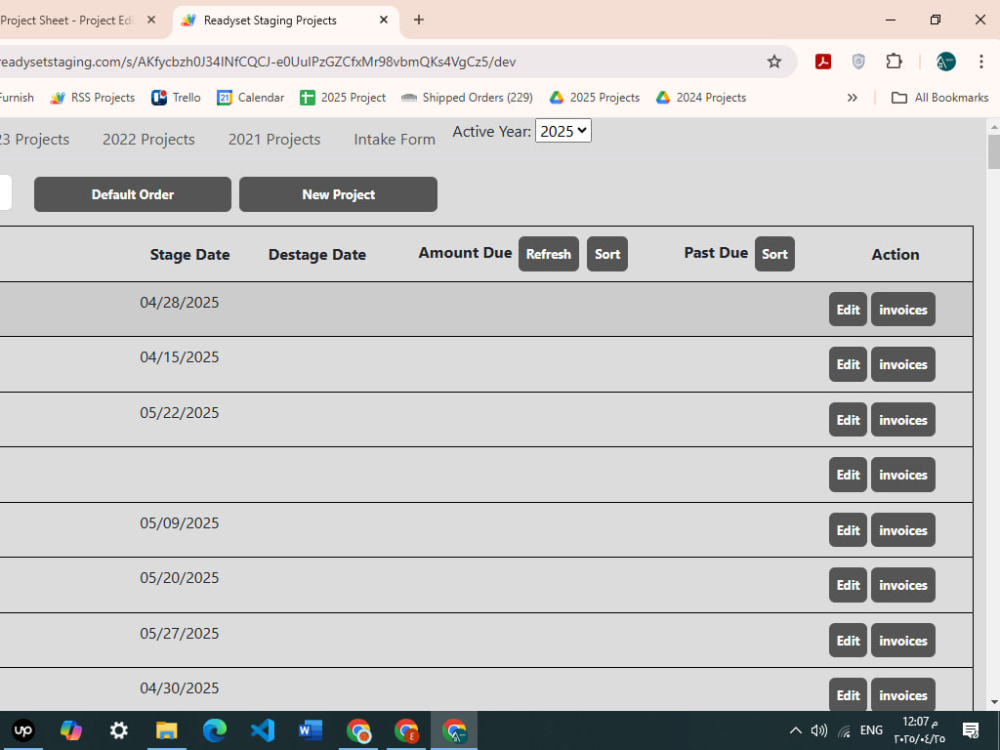Viewport: 1000px width, 750px height.
Task: Edit the project staged 04/28/2025
Action: [x=848, y=309]
